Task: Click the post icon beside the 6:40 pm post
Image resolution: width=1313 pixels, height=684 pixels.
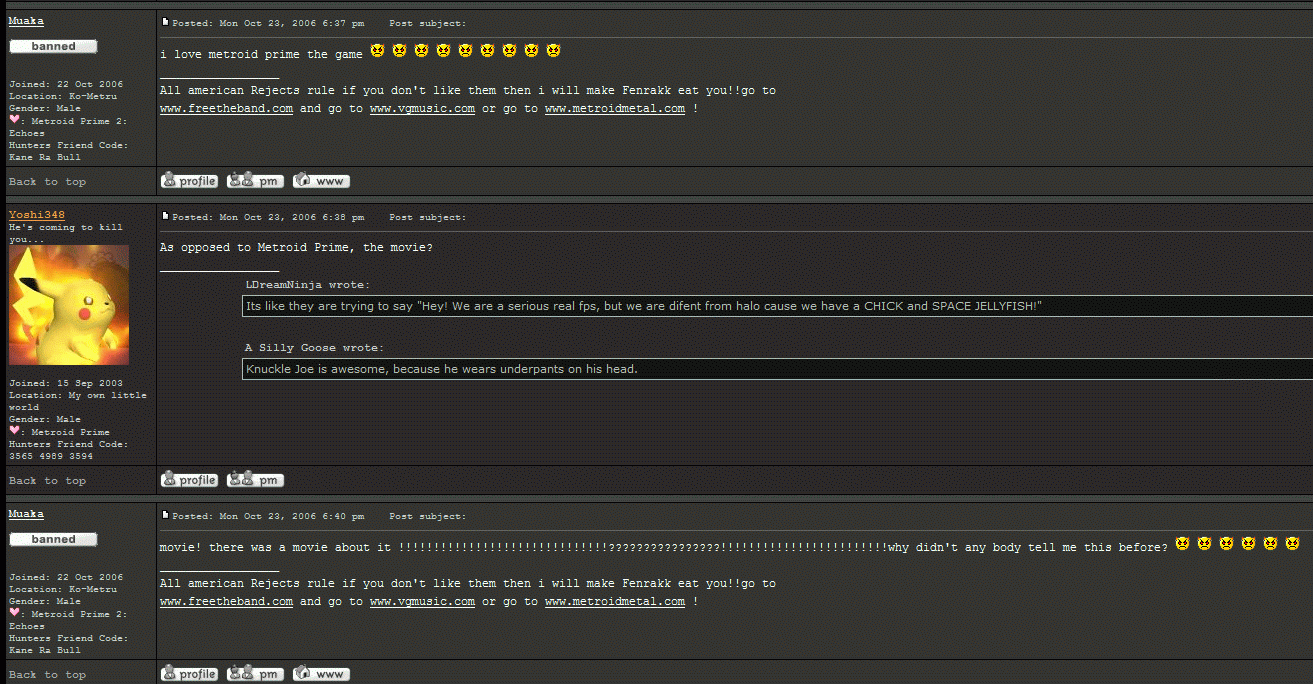Action: tap(165, 516)
